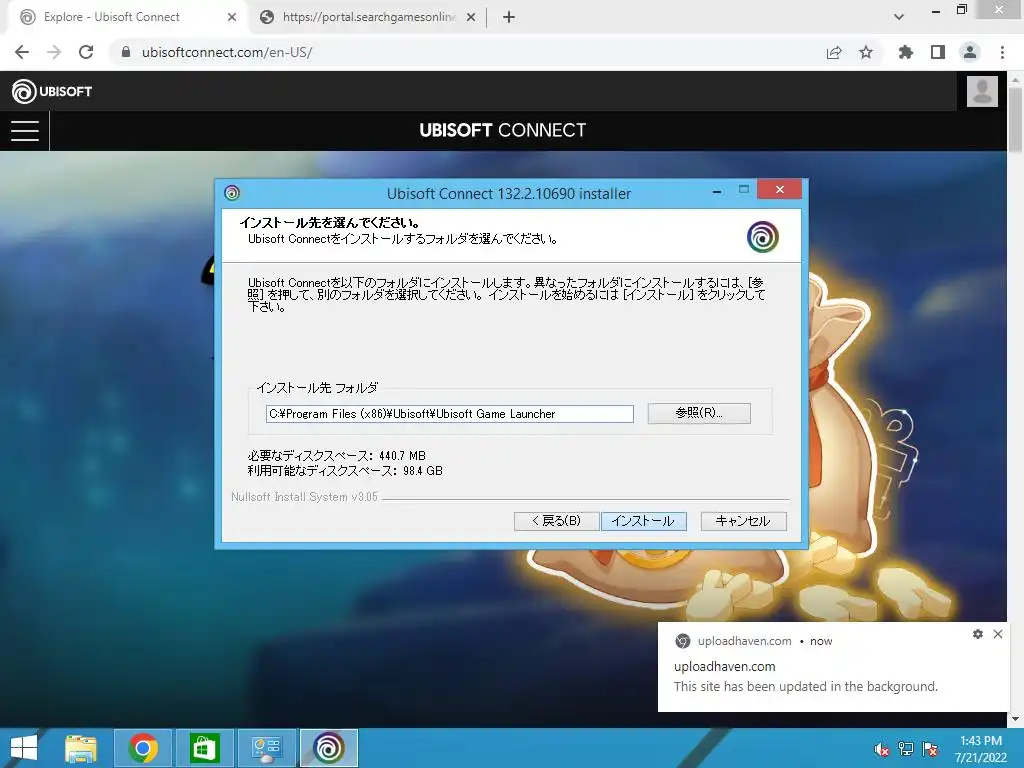Viewport: 1024px width, 768px height.
Task: Click the scrollbar down arrow
Action: (1015, 719)
